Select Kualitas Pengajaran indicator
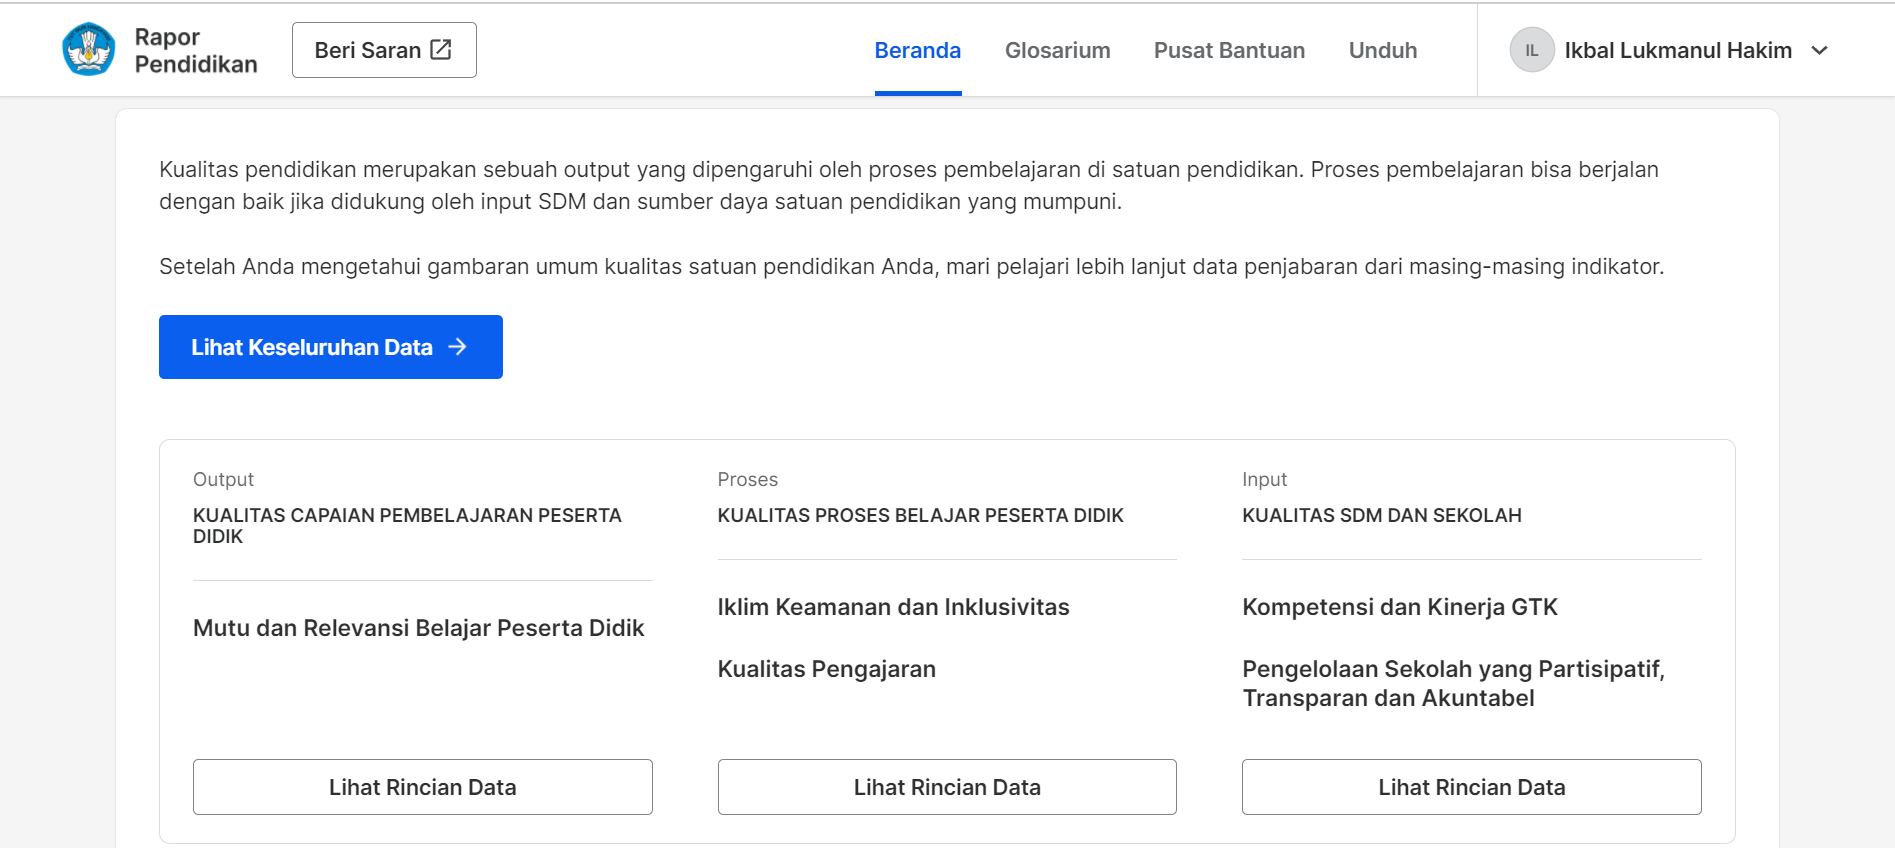This screenshot has height=848, width=1895. tap(826, 669)
